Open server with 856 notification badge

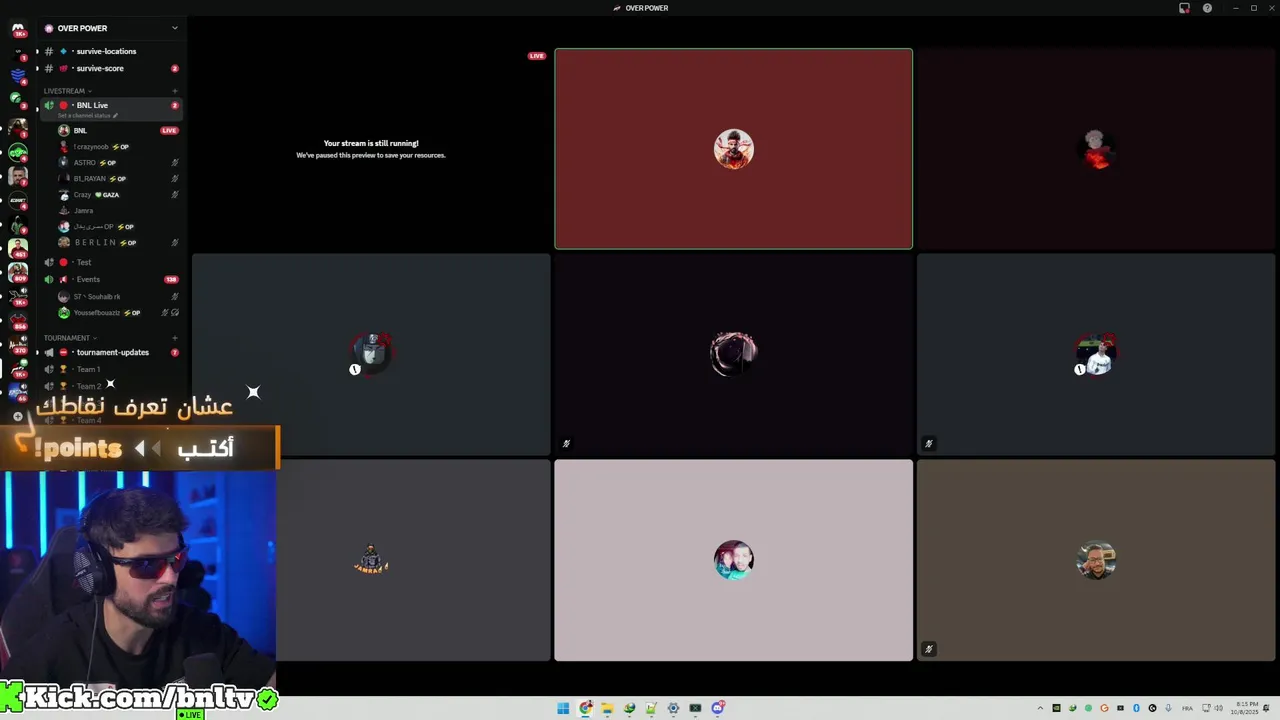18,320
